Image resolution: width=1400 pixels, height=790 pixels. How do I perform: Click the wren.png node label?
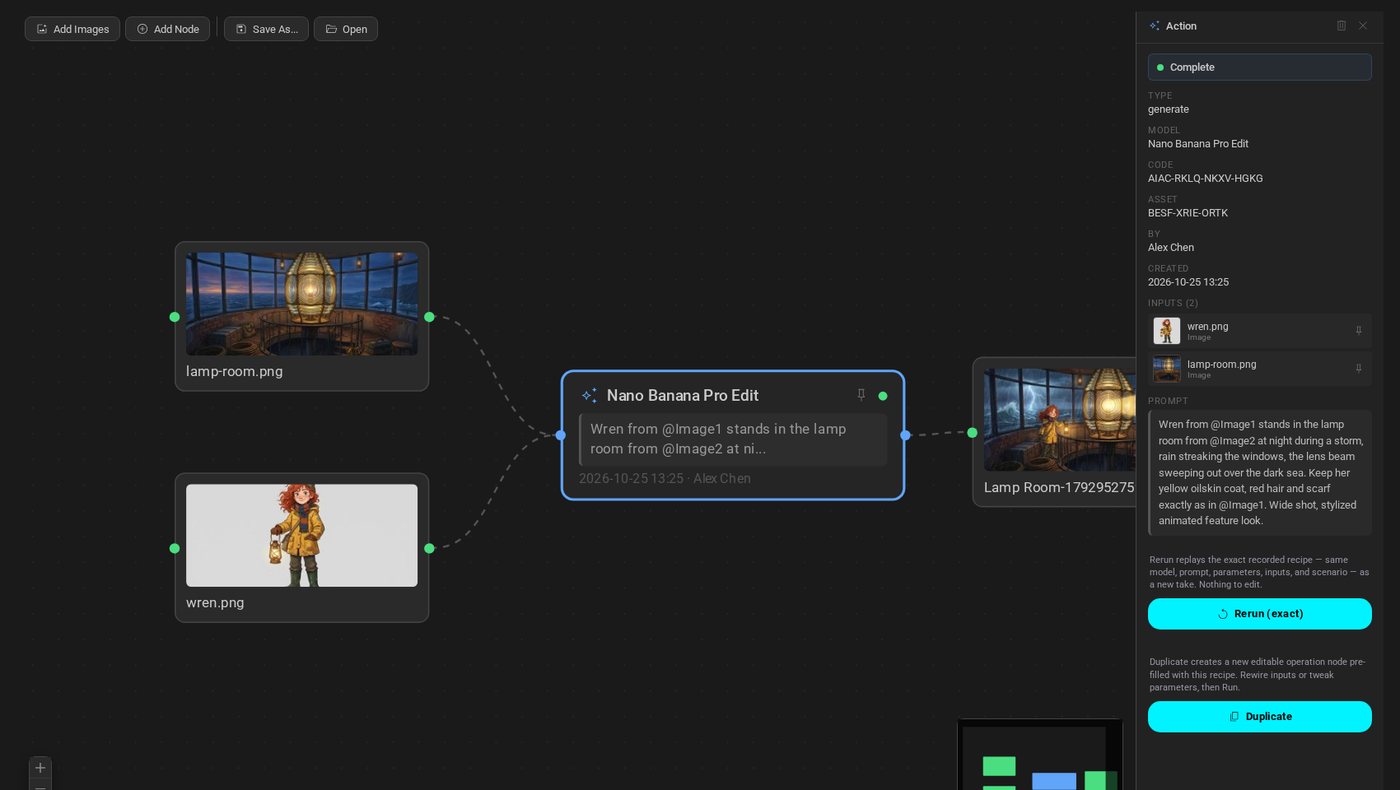[x=215, y=603]
